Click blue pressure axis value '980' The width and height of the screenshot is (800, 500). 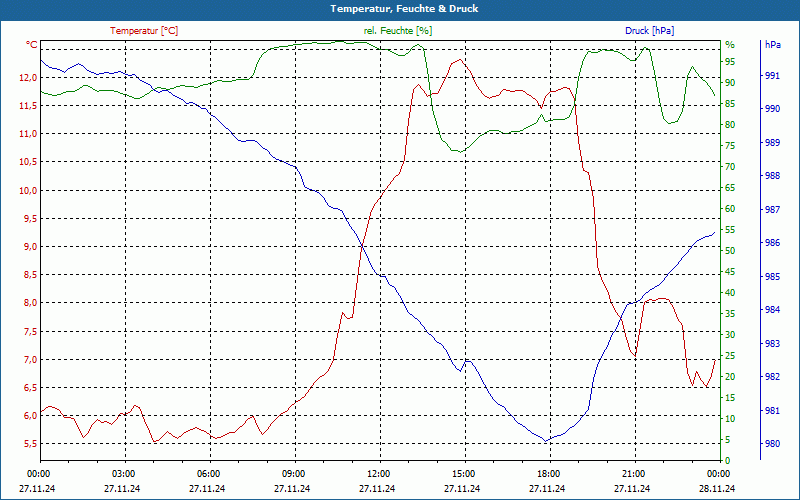[x=773, y=443]
